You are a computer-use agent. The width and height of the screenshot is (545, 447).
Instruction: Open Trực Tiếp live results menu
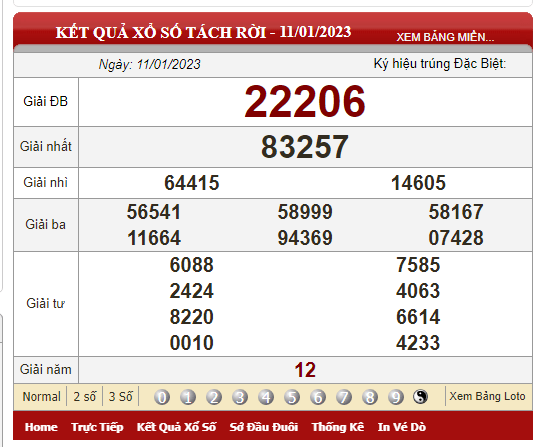[97, 427]
